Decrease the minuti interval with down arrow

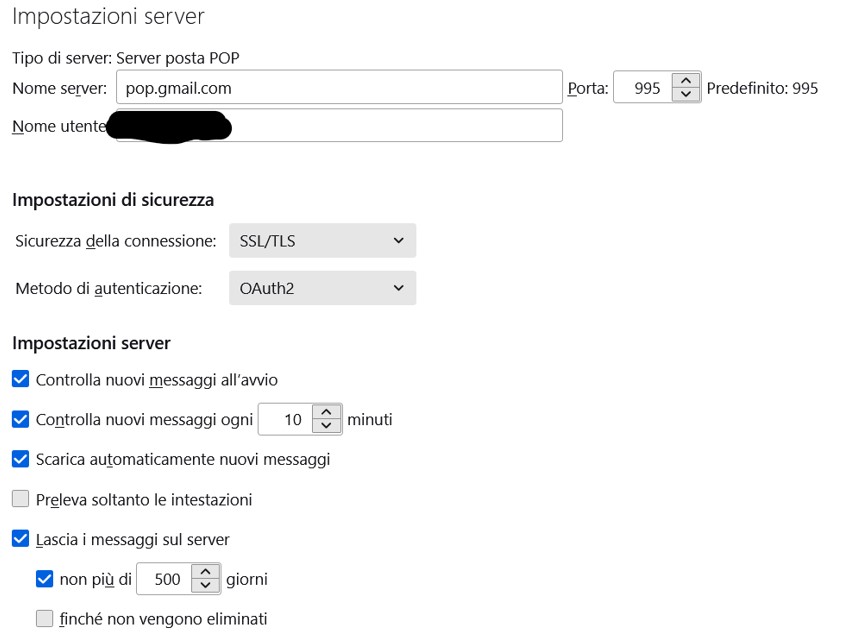[326, 426]
